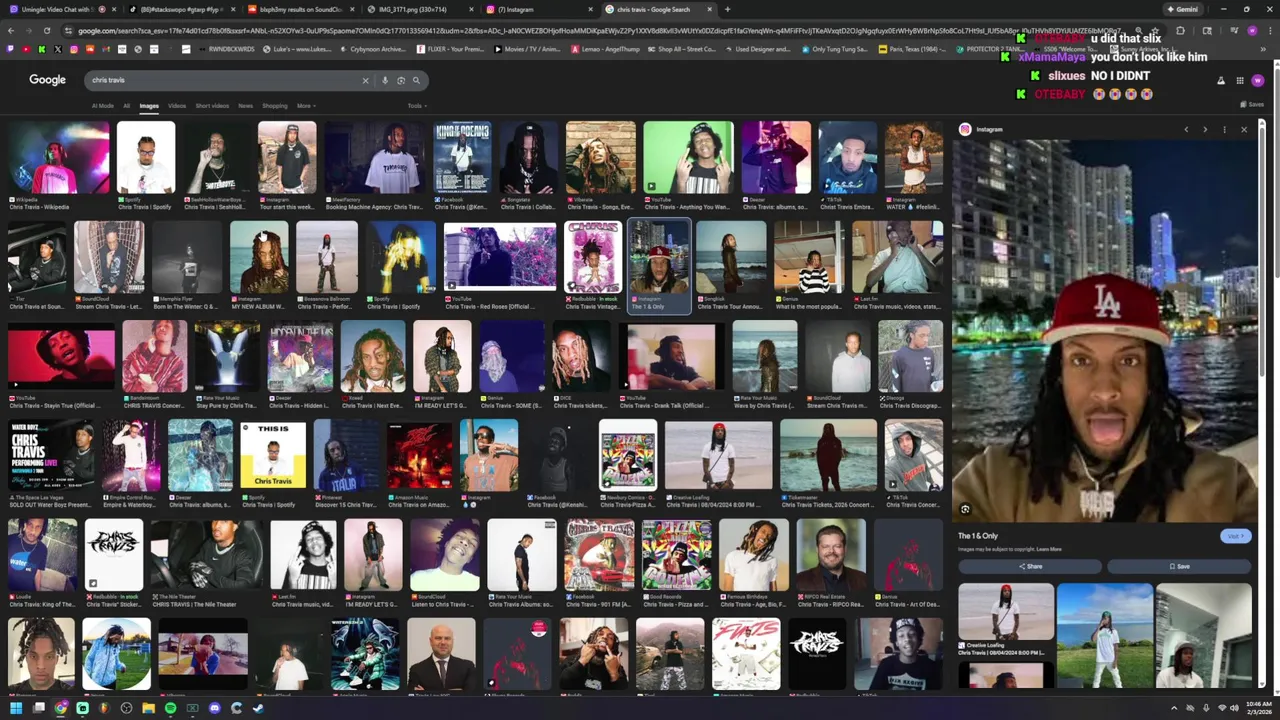The width and height of the screenshot is (1280, 720).
Task: Open File Explorer from the taskbar
Action: (148, 708)
